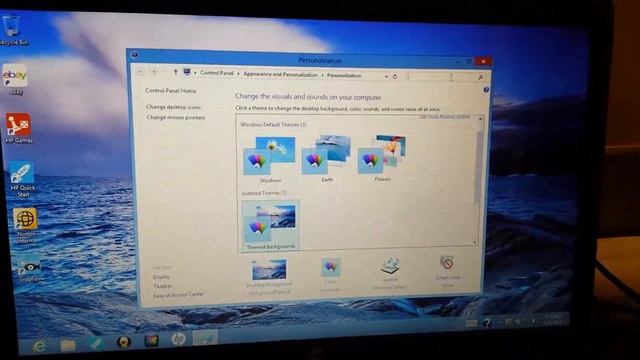Viewport: 640px width, 360px height.
Task: Refresh the Personalization address bar
Action: pos(395,76)
